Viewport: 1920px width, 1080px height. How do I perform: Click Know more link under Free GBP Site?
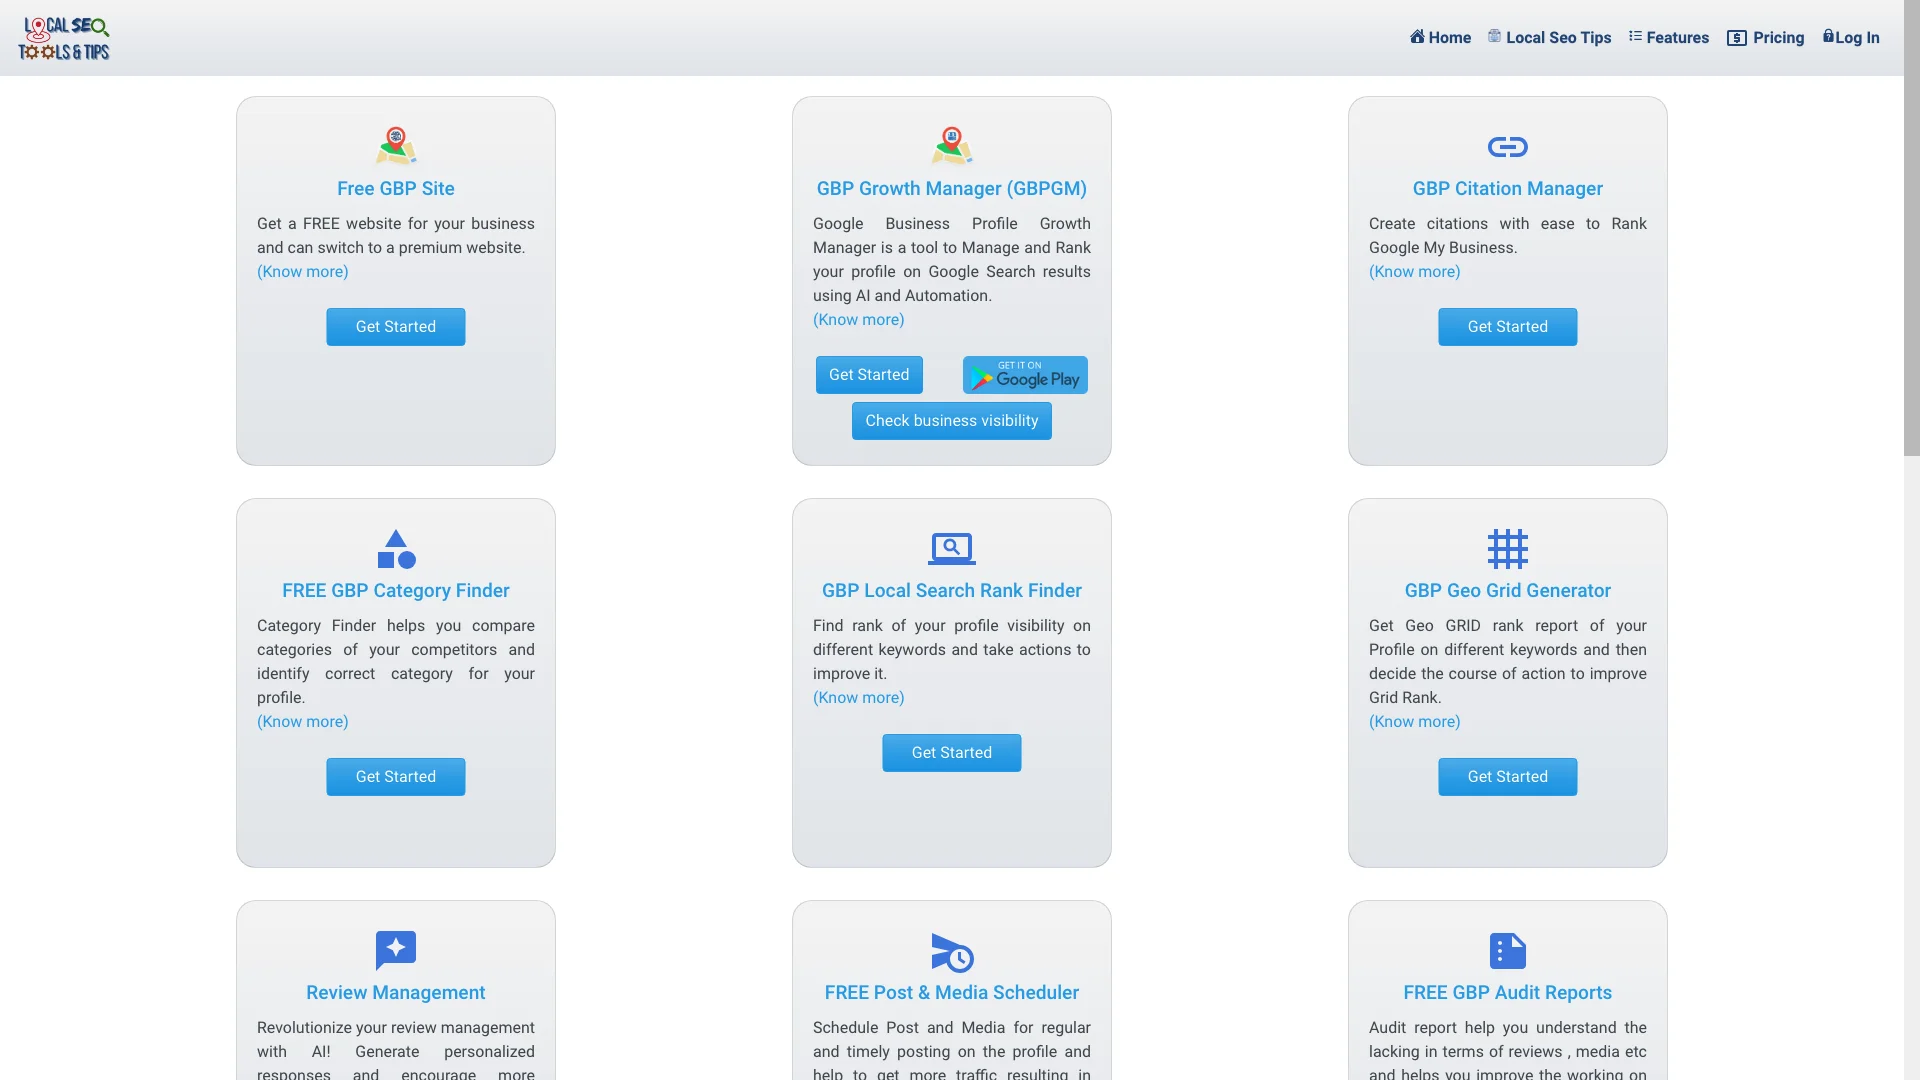pyautogui.click(x=303, y=272)
